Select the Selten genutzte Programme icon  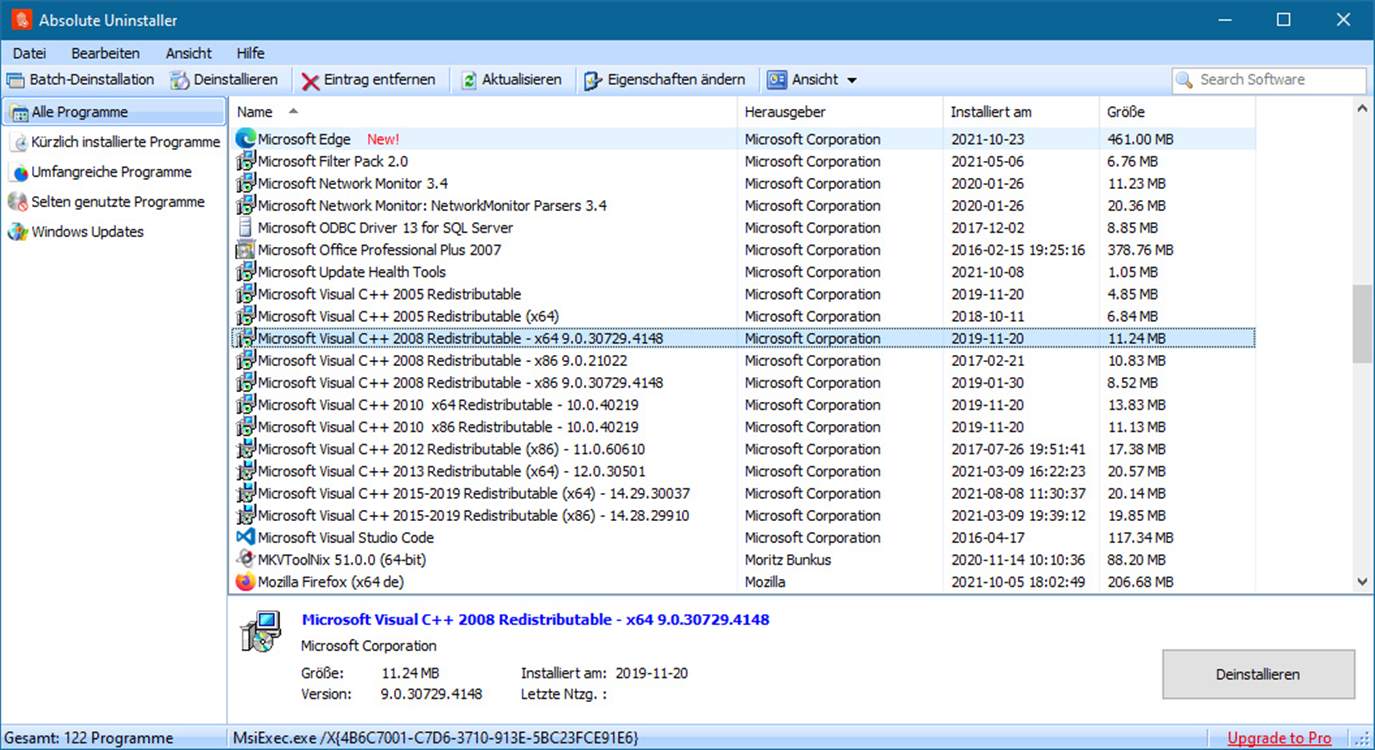[18, 202]
